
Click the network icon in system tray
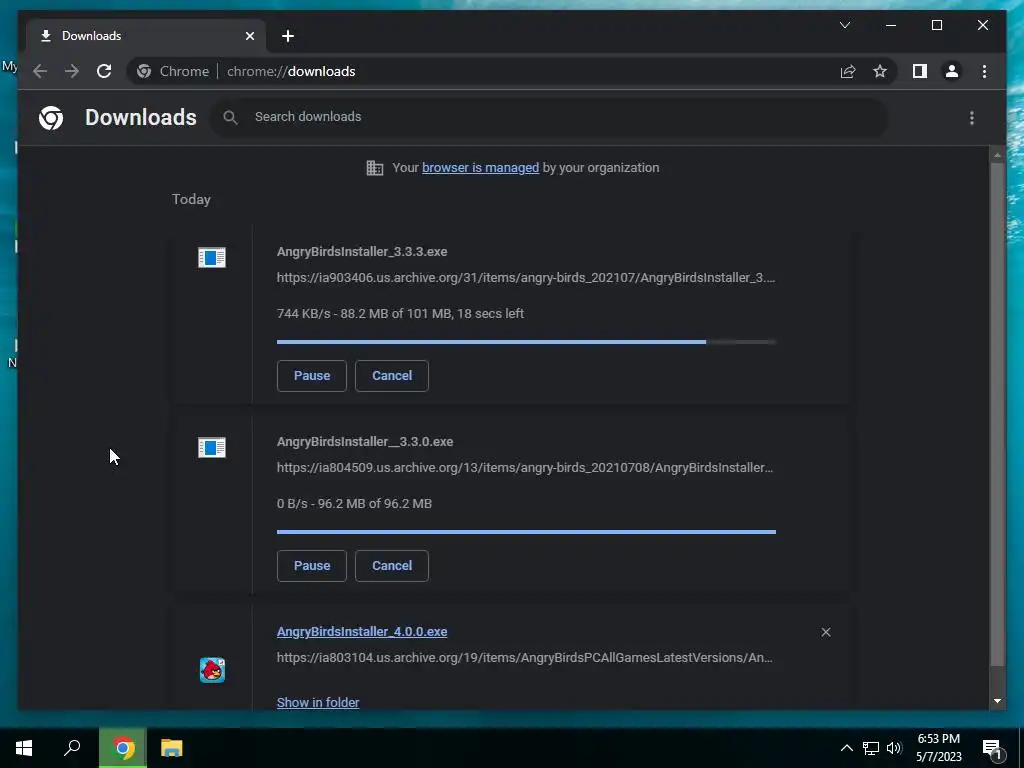click(871, 748)
